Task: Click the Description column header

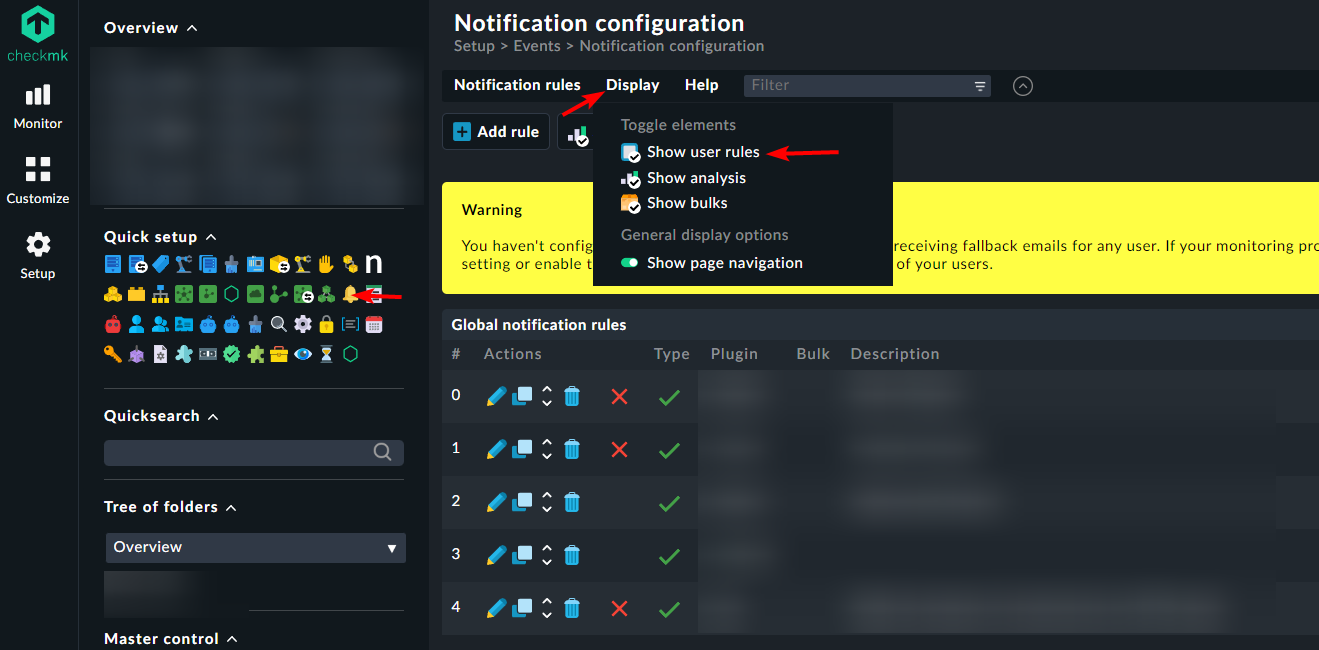Action: pos(895,354)
